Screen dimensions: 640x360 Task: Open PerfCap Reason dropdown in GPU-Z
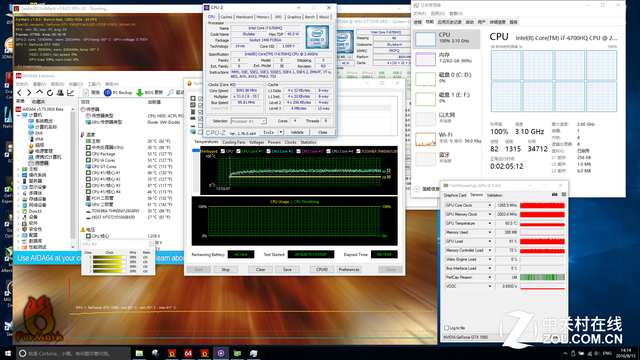coord(489,277)
